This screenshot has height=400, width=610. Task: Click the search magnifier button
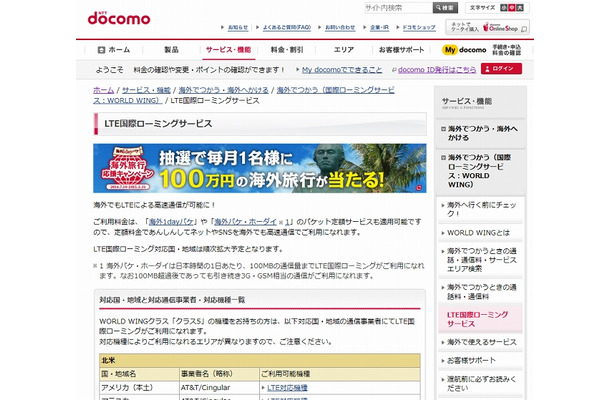pyautogui.click(x=445, y=7)
